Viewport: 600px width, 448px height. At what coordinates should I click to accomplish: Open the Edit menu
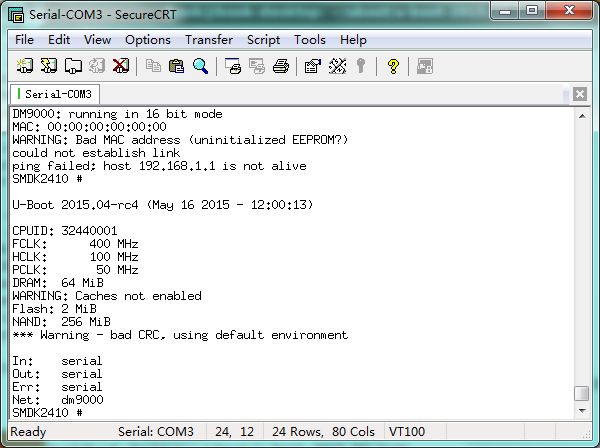click(59, 40)
